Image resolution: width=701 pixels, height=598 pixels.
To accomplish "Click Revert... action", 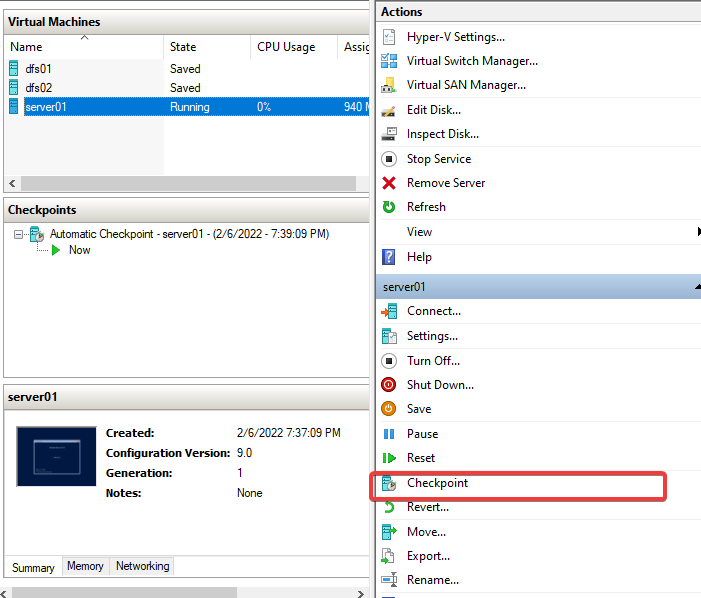I will (428, 507).
